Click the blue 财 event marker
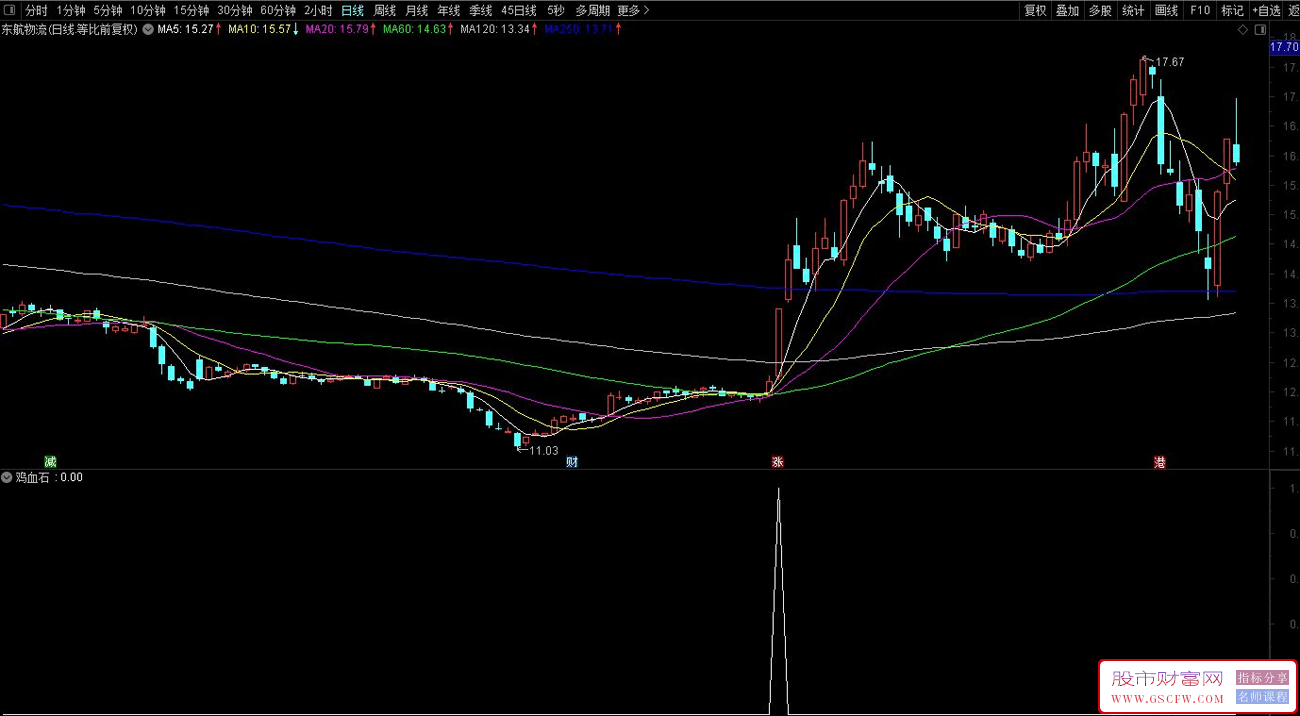Screen dimensions: 1300x716 point(571,461)
